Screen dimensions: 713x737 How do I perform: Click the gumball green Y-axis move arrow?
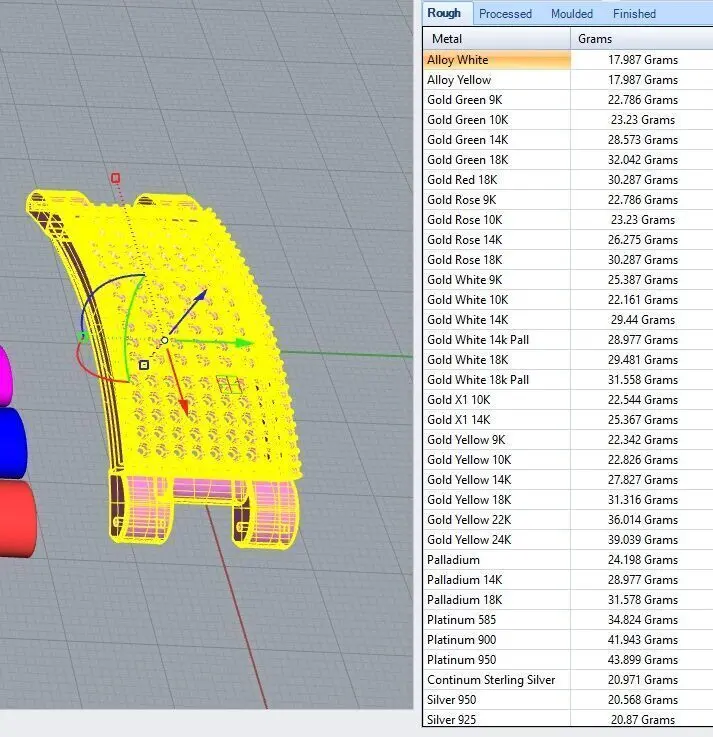[x=243, y=343]
